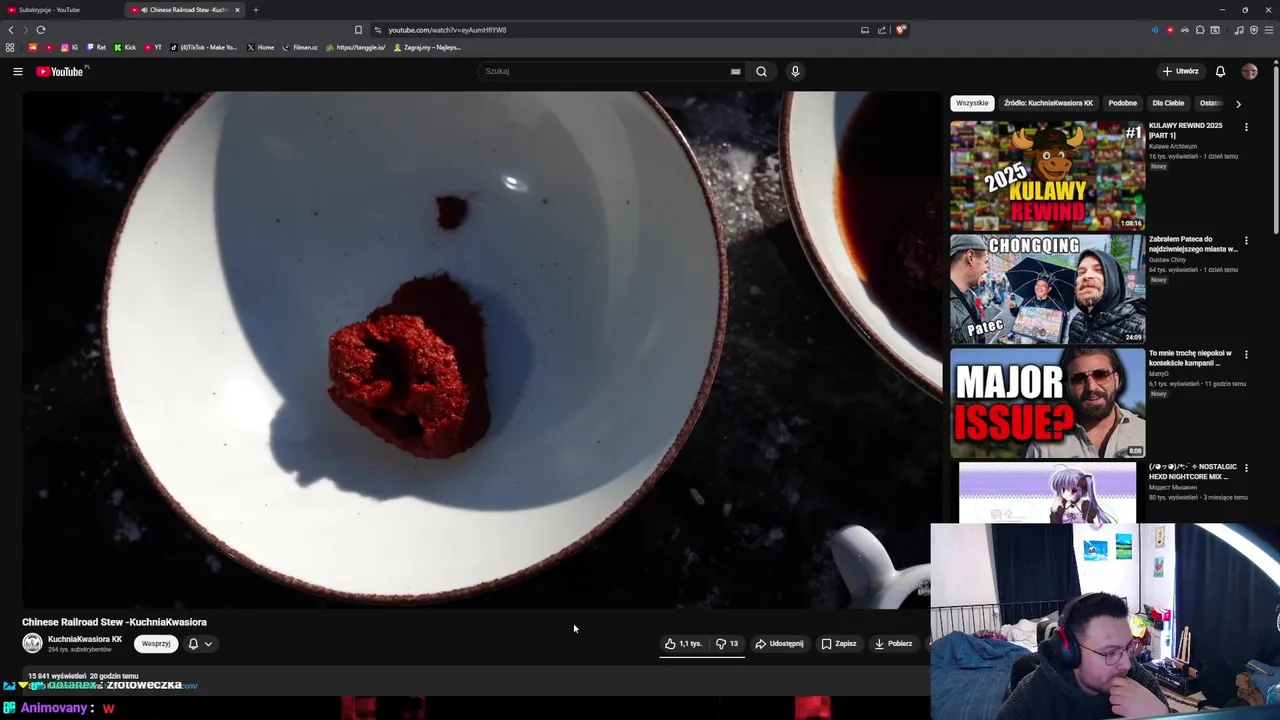The width and height of the screenshot is (1280, 720).
Task: Open KuchniaKwasiora KK channel name link
Action: pos(85,639)
